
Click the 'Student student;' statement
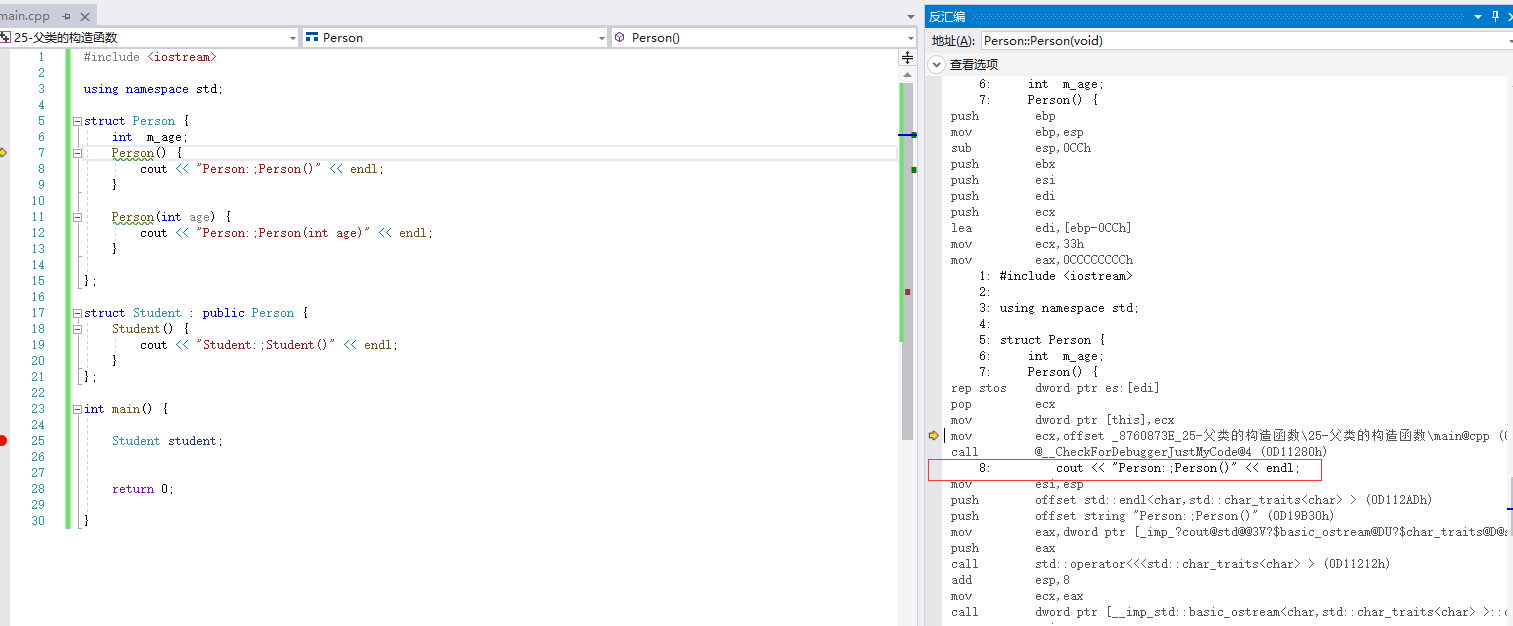[168, 441]
